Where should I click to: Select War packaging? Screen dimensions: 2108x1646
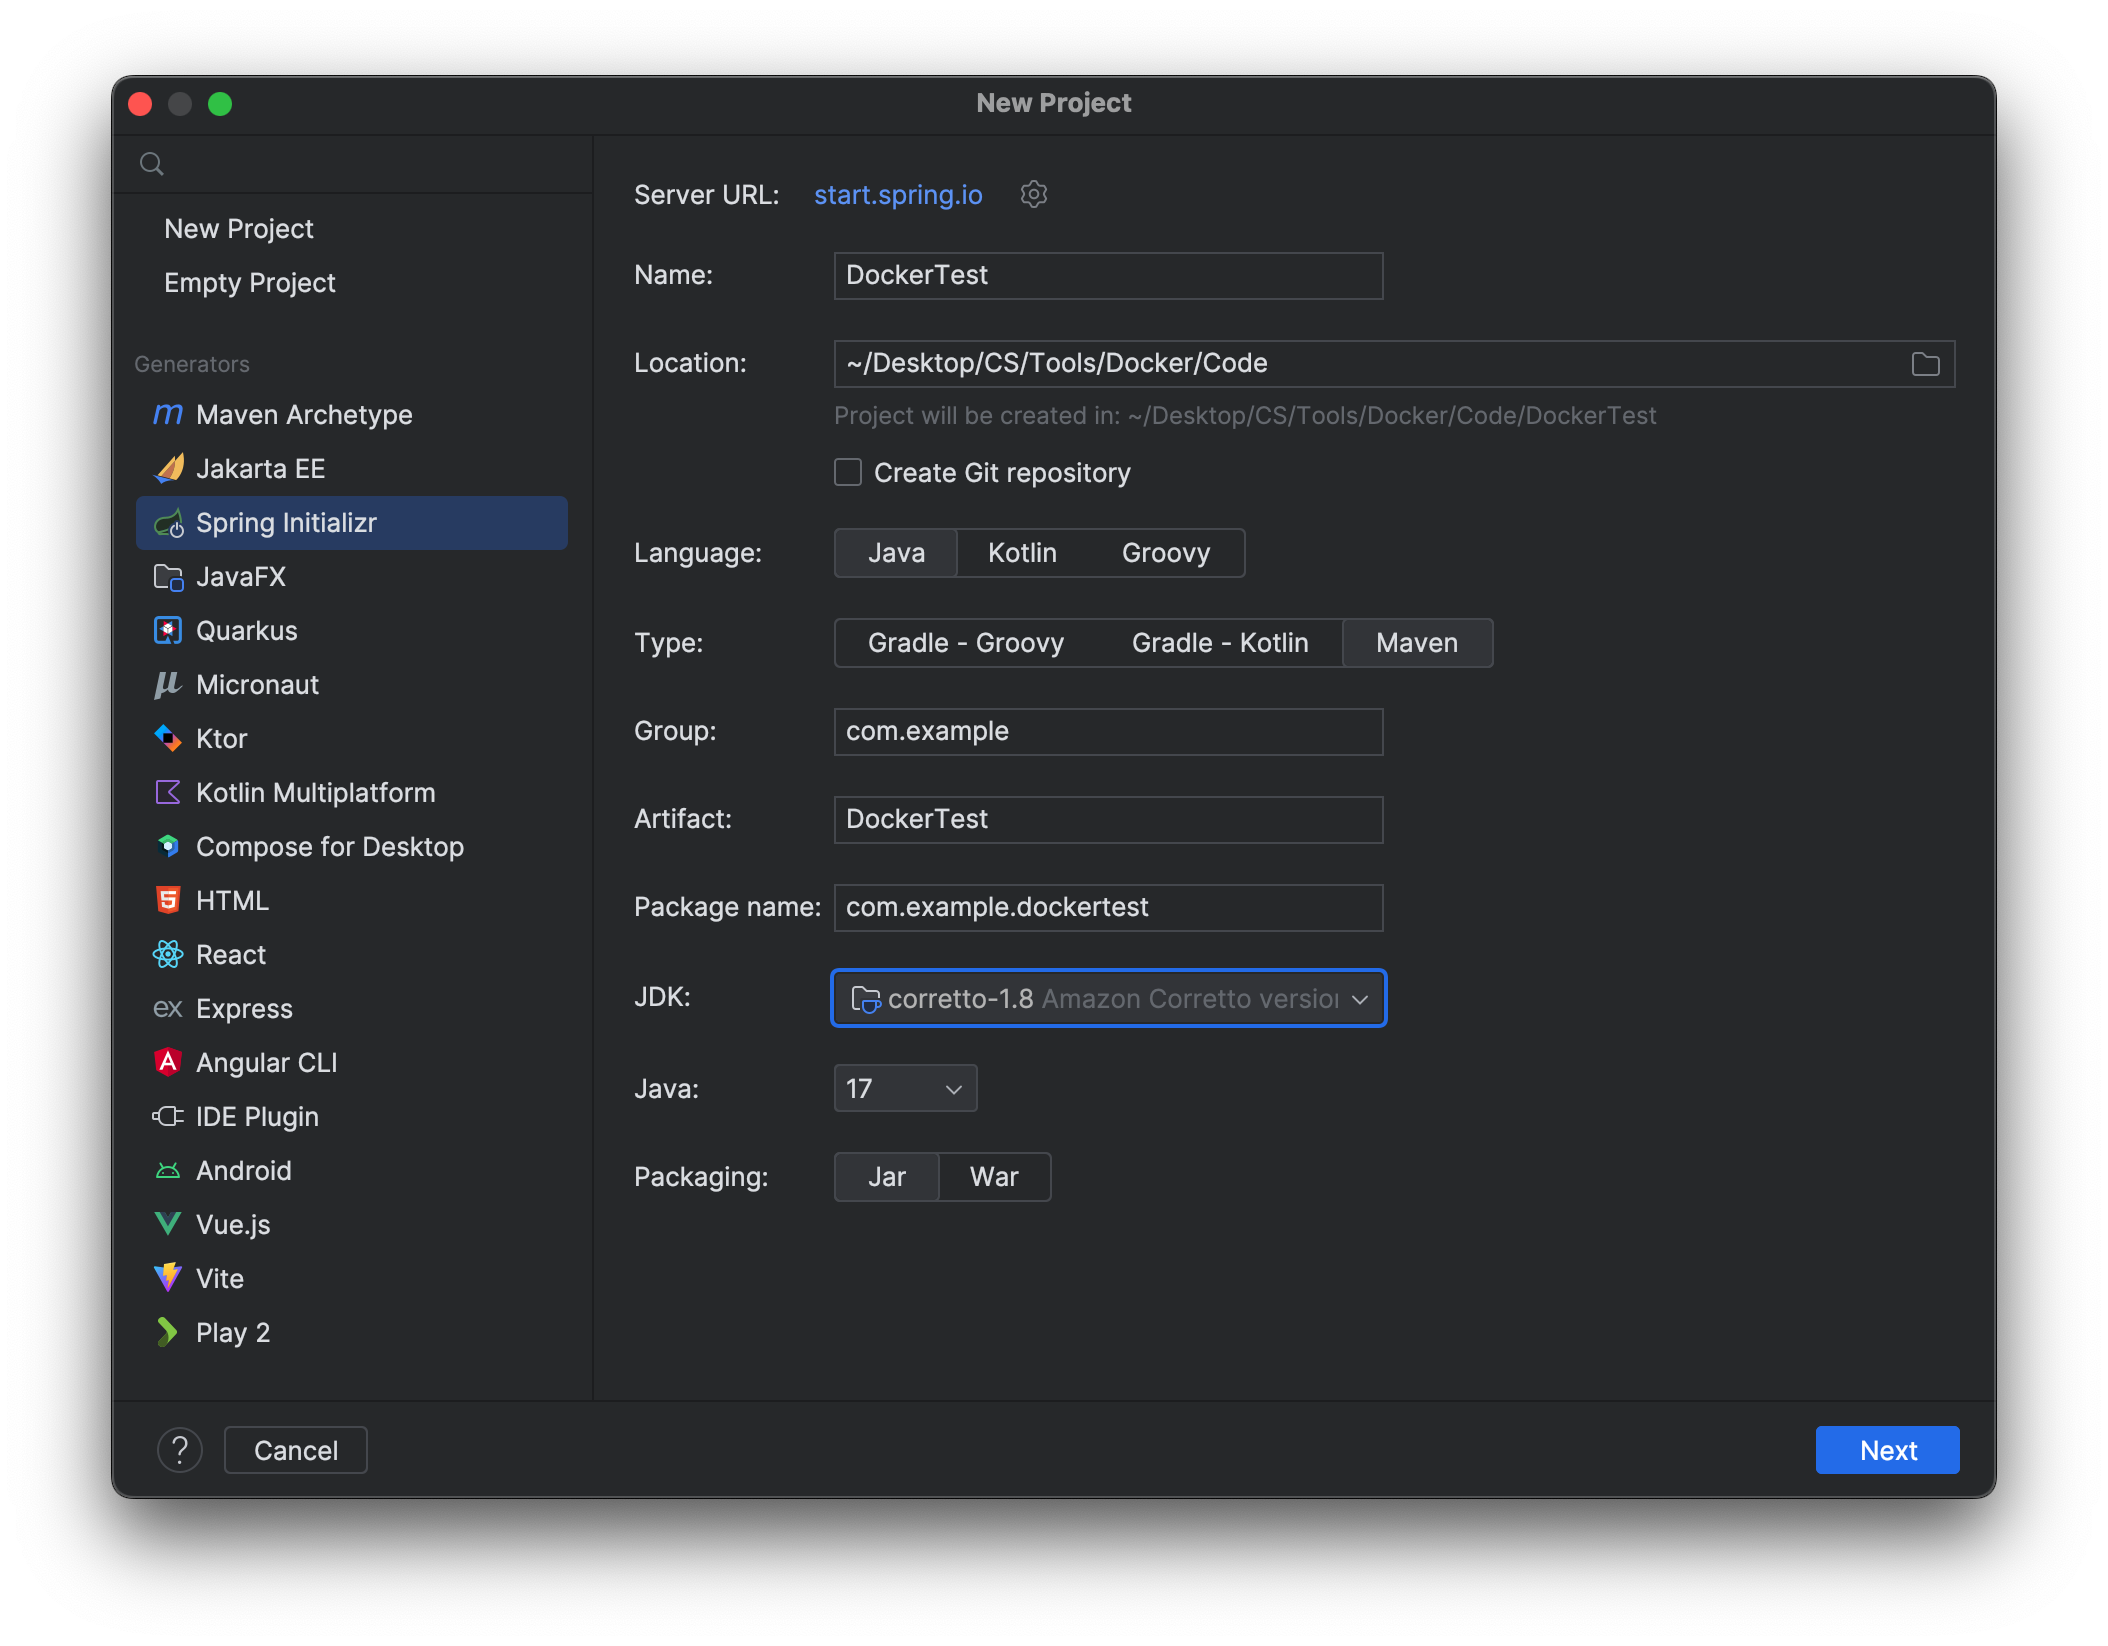(994, 1177)
